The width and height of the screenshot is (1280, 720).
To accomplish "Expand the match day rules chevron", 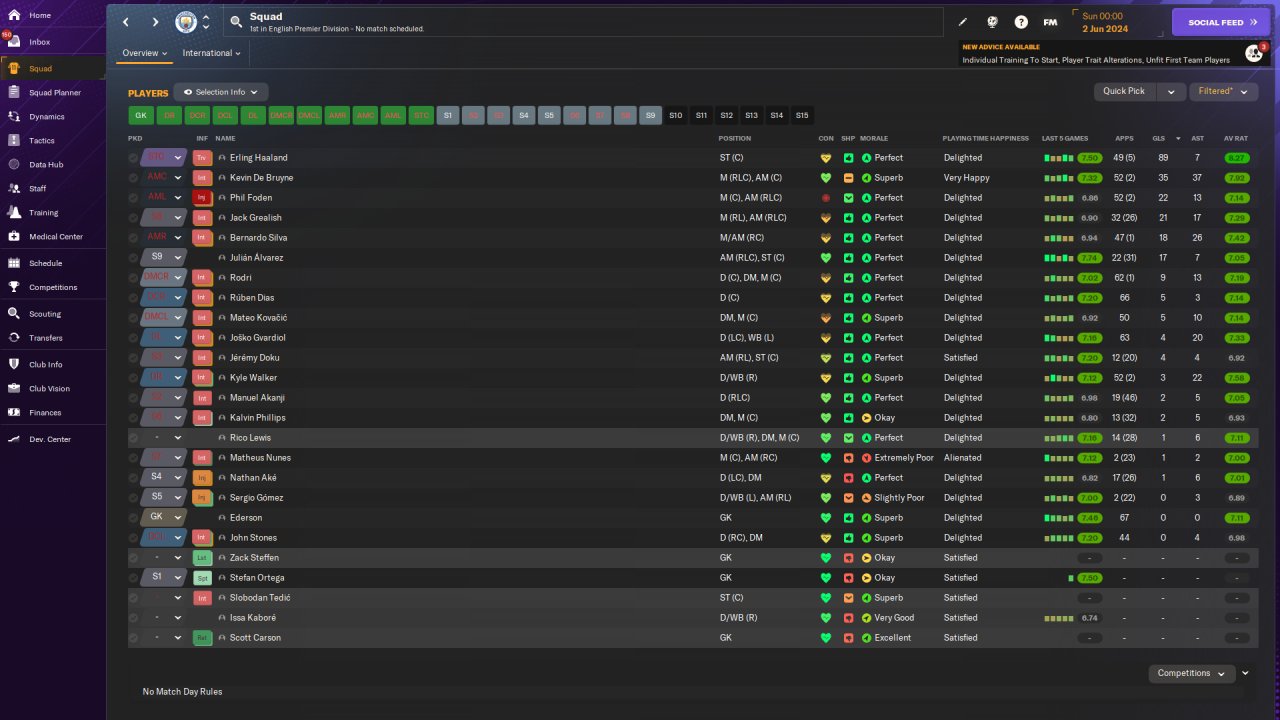I will coord(1245,673).
